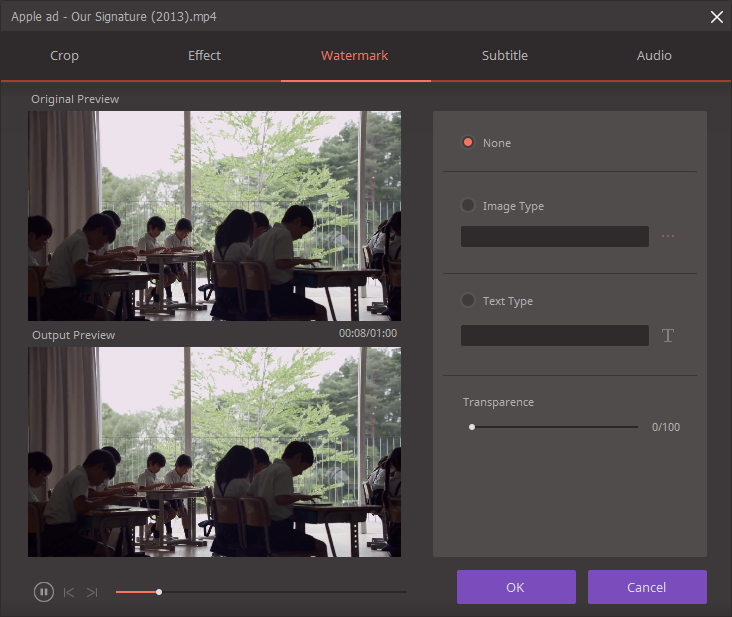Click the 0/100 transparency value
The image size is (732, 617).
pyautogui.click(x=666, y=427)
